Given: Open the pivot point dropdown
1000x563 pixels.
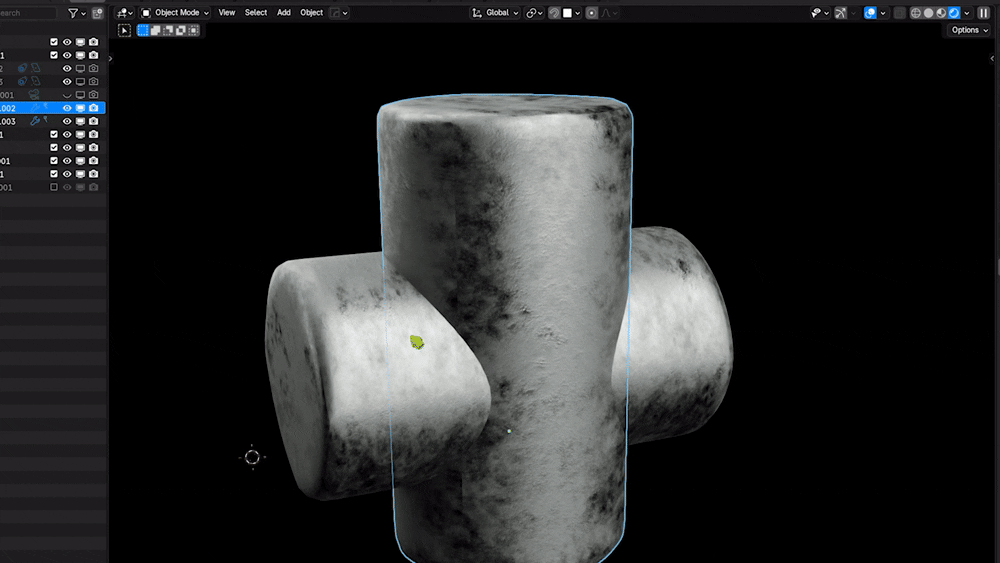Looking at the screenshot, I should [534, 13].
